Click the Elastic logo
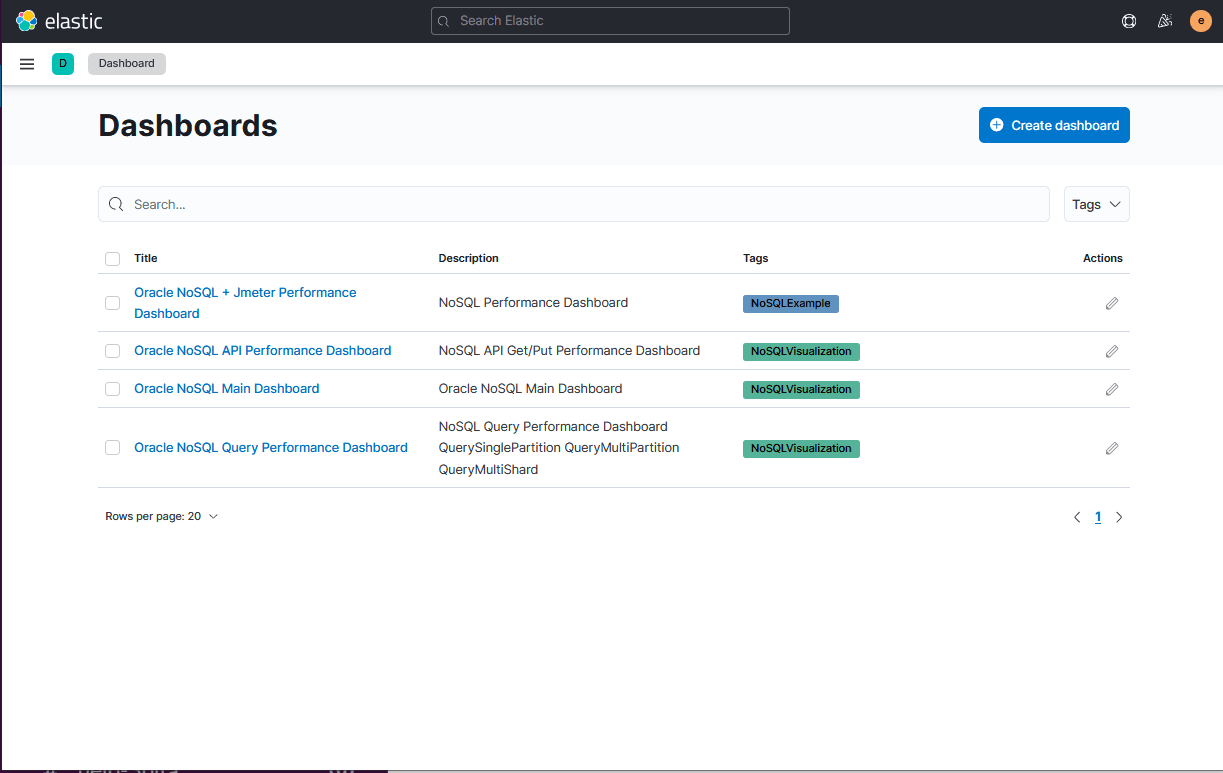 (59, 21)
